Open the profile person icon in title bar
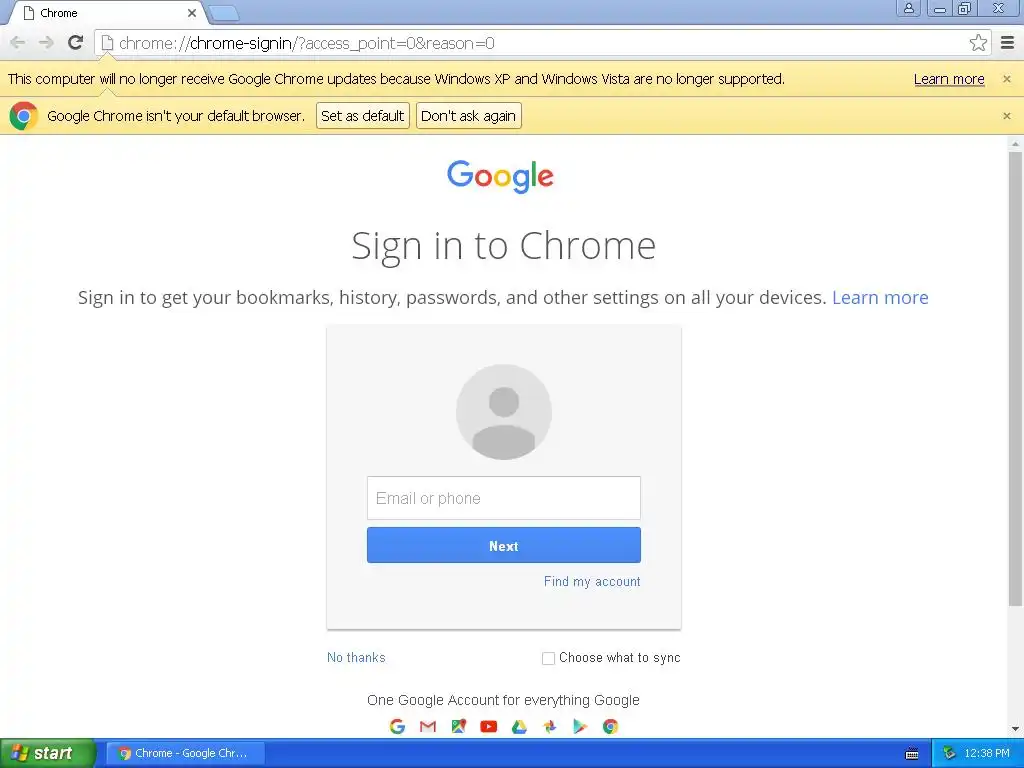1024x768 pixels. (x=908, y=8)
